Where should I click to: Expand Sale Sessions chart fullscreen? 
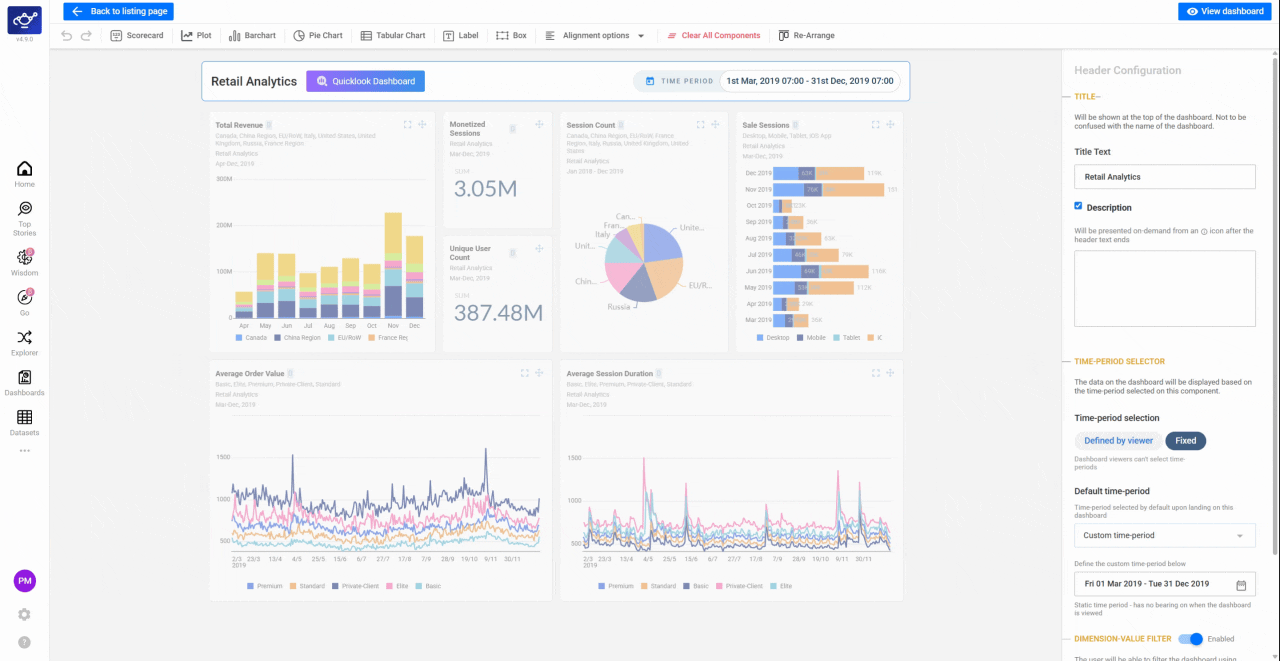pos(875,125)
